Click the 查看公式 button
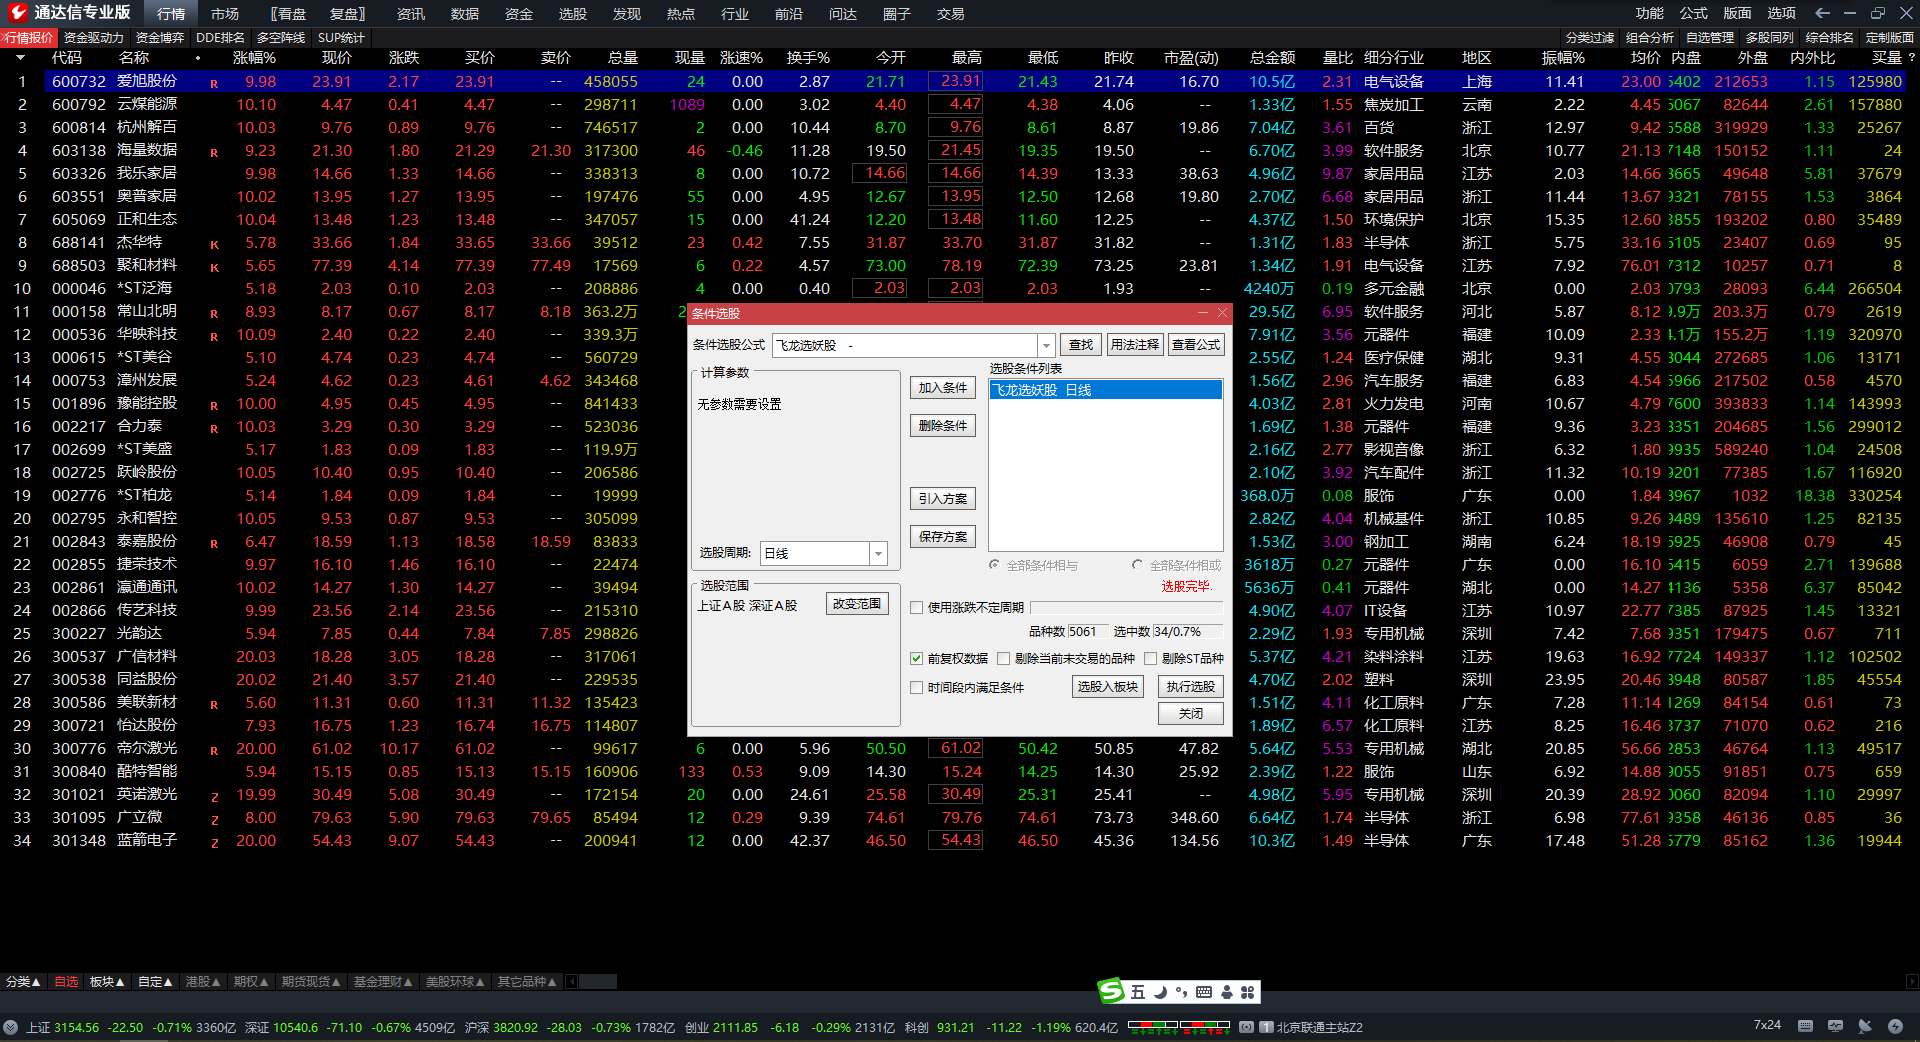 (x=1196, y=345)
